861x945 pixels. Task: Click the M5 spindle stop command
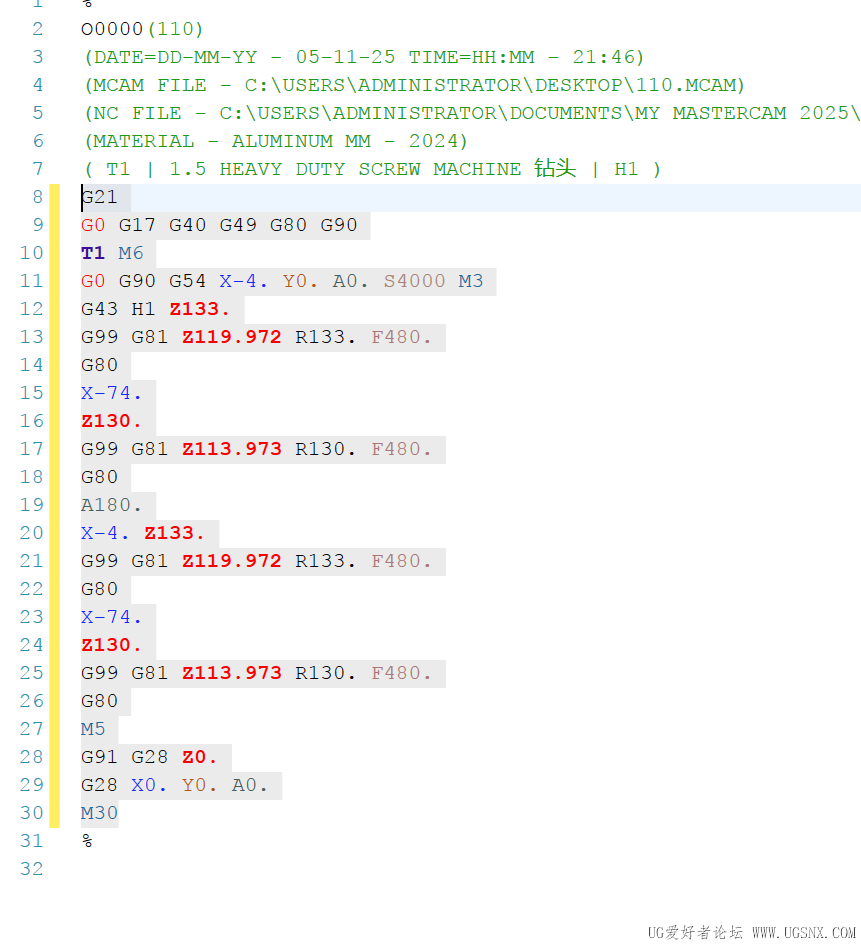[93, 729]
